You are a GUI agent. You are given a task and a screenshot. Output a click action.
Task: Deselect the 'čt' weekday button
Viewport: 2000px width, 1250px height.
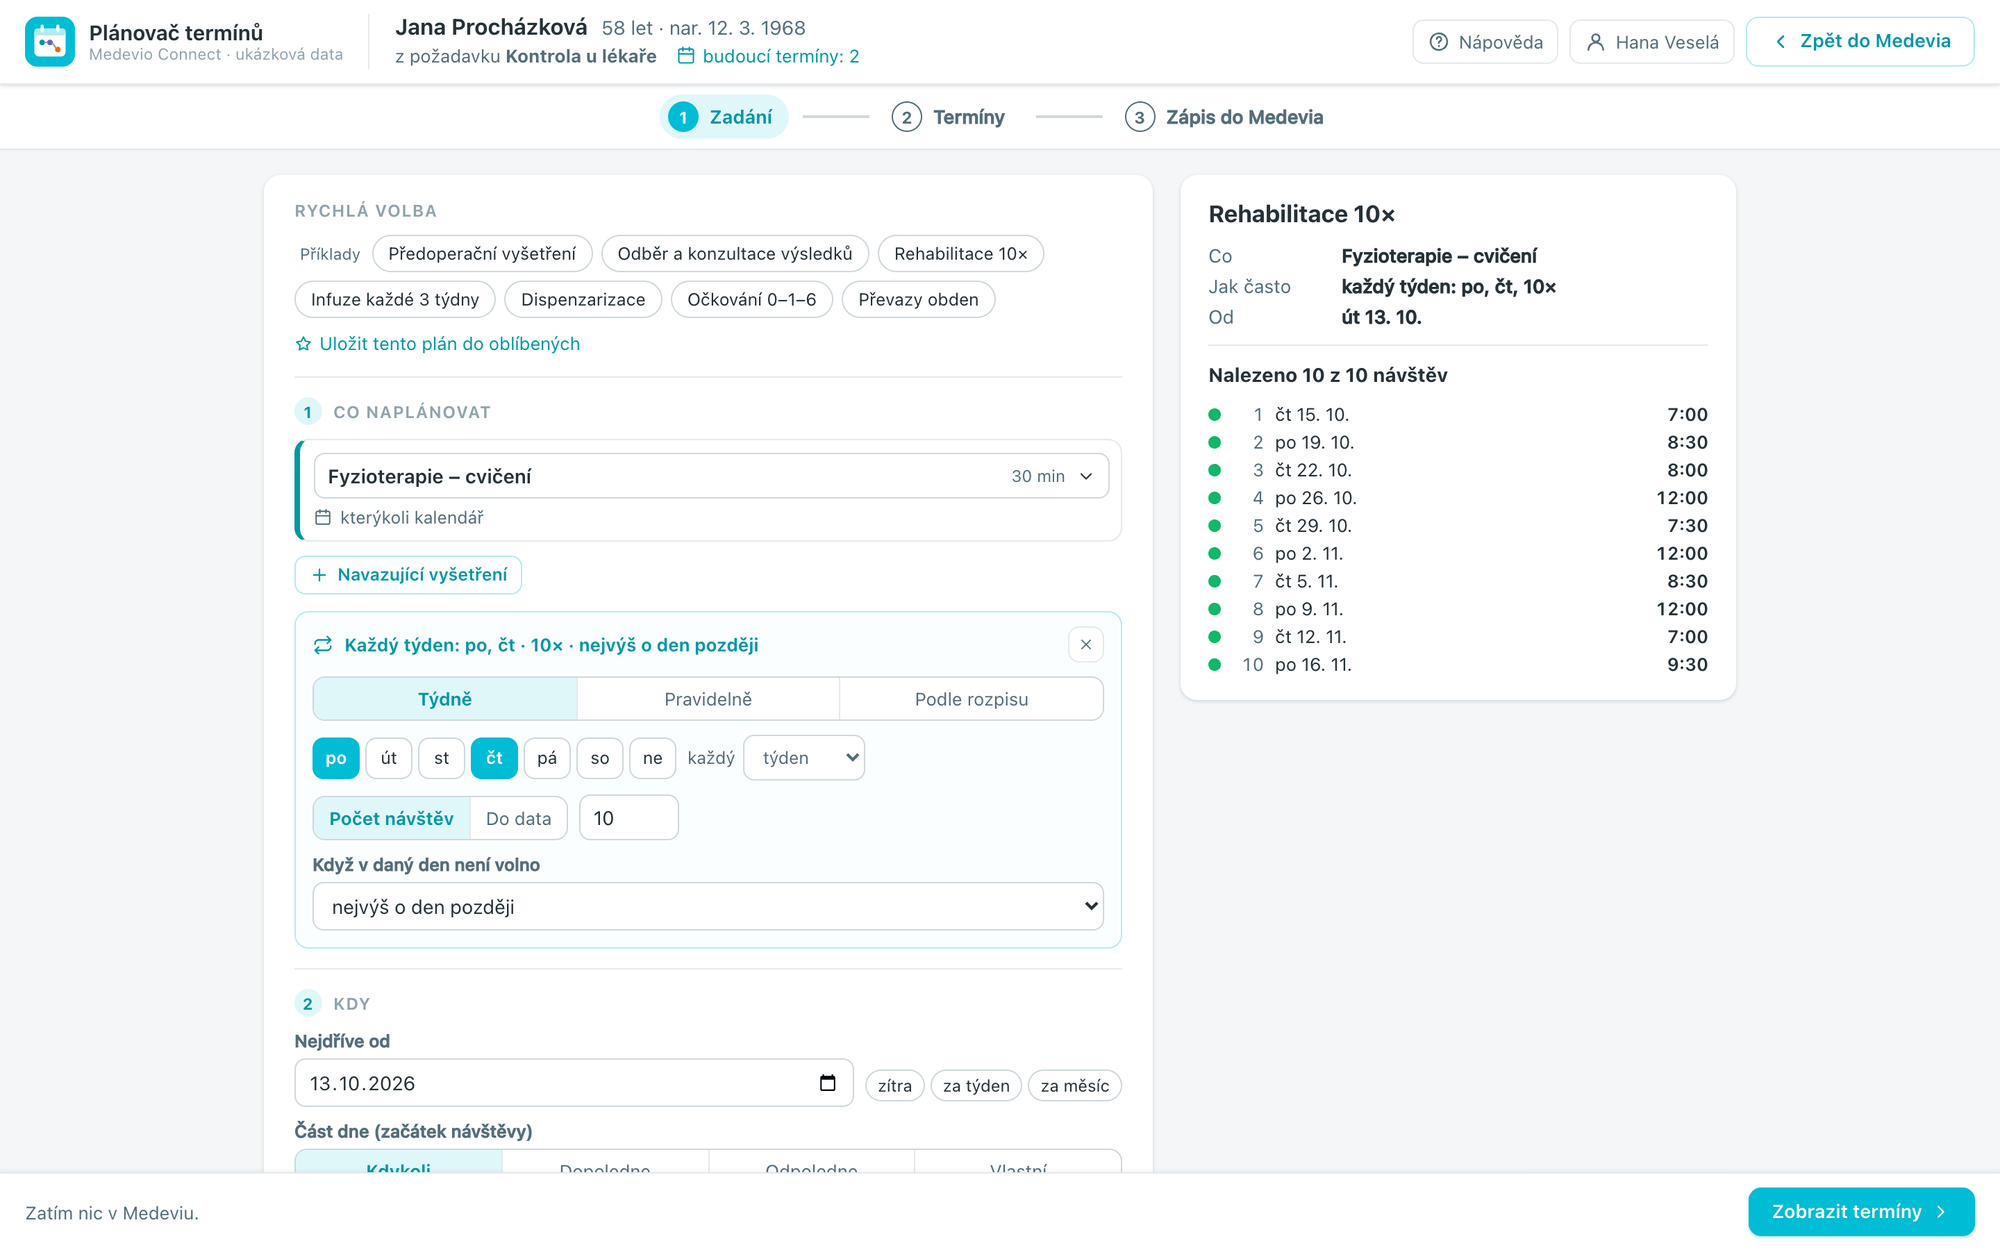pyautogui.click(x=494, y=758)
